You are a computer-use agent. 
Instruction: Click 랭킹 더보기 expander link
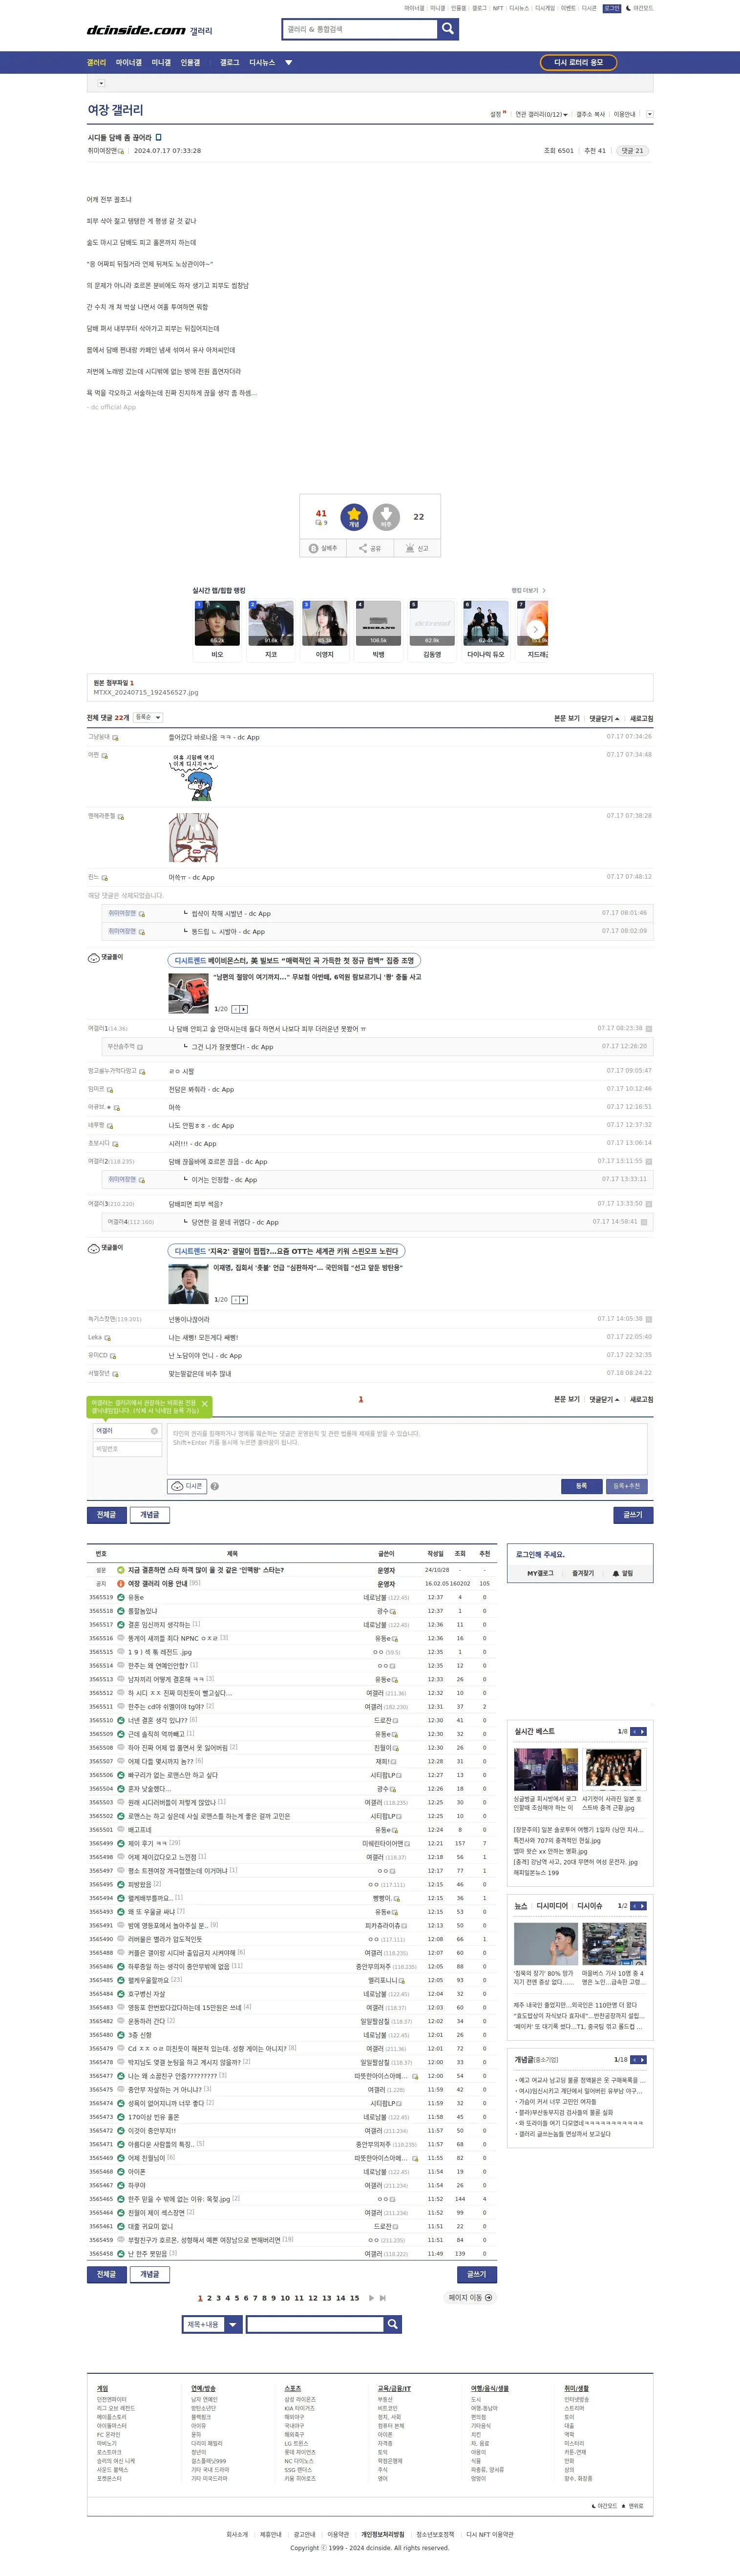click(x=528, y=590)
